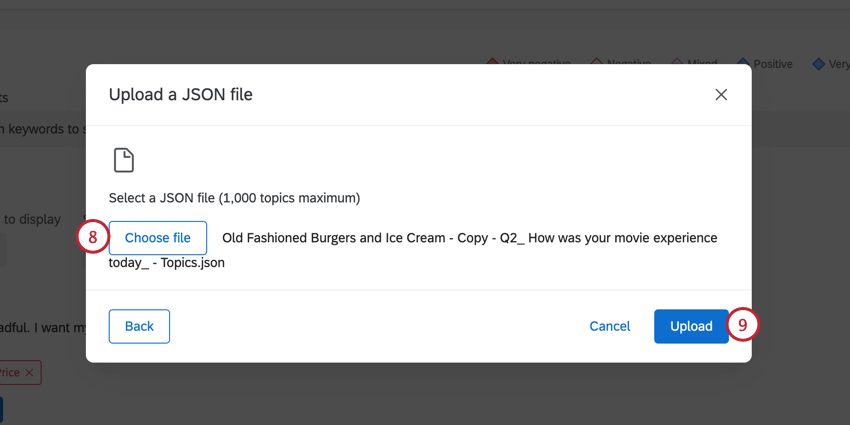Close the Upload a JSON file dialog
This screenshot has width=850, height=425.
(x=721, y=95)
